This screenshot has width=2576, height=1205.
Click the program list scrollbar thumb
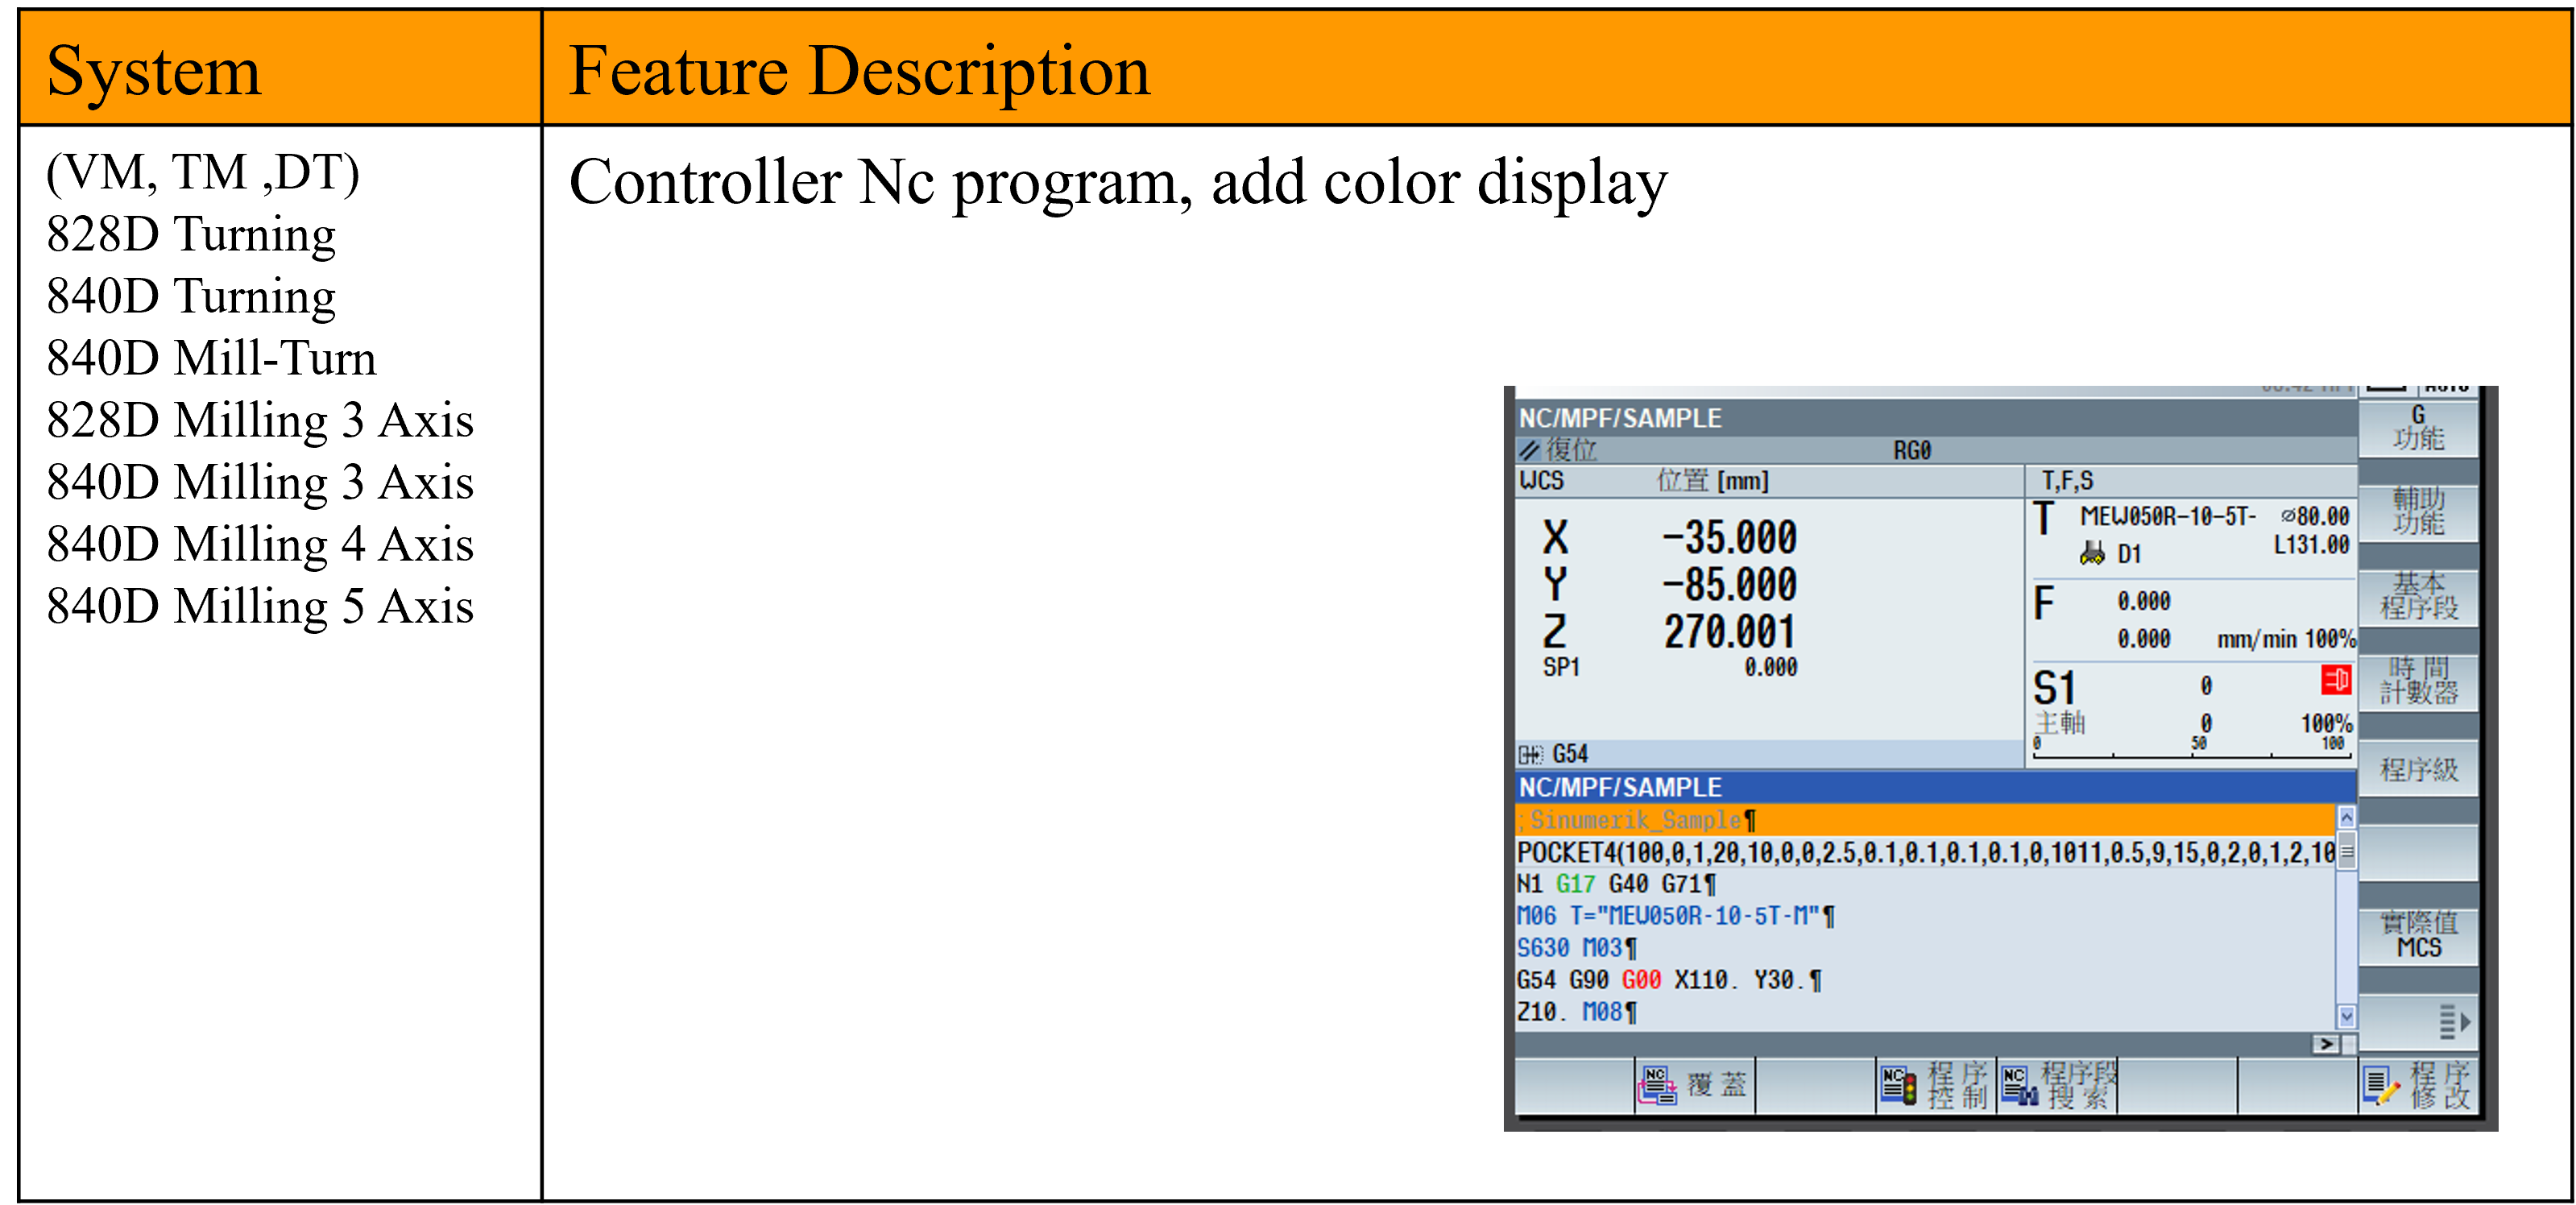[x=2346, y=852]
